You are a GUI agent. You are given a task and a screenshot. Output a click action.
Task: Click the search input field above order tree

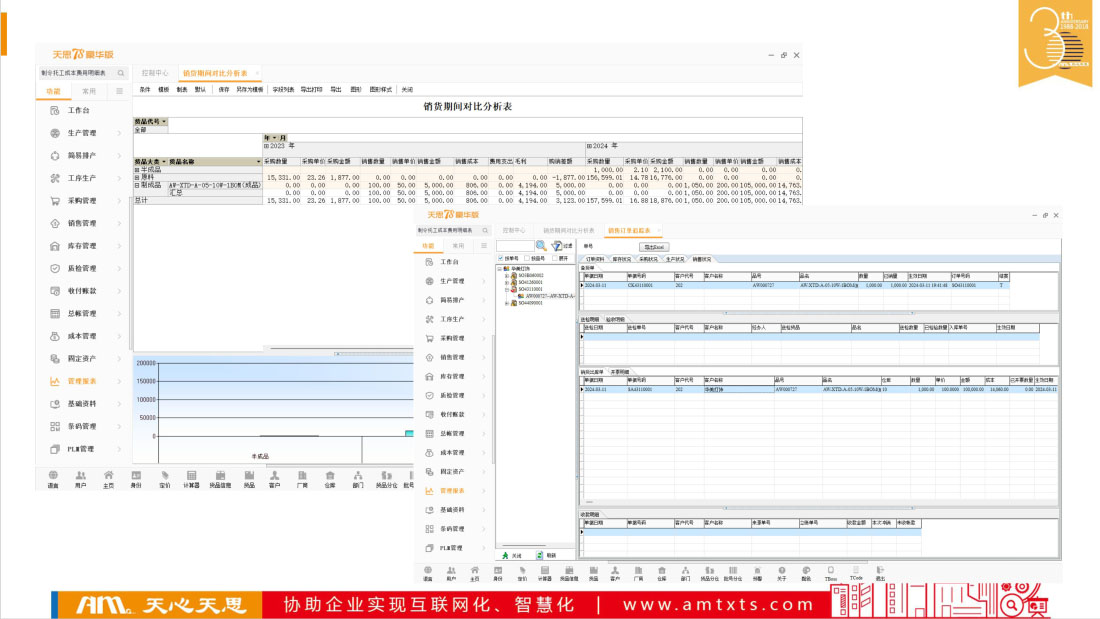(514, 245)
